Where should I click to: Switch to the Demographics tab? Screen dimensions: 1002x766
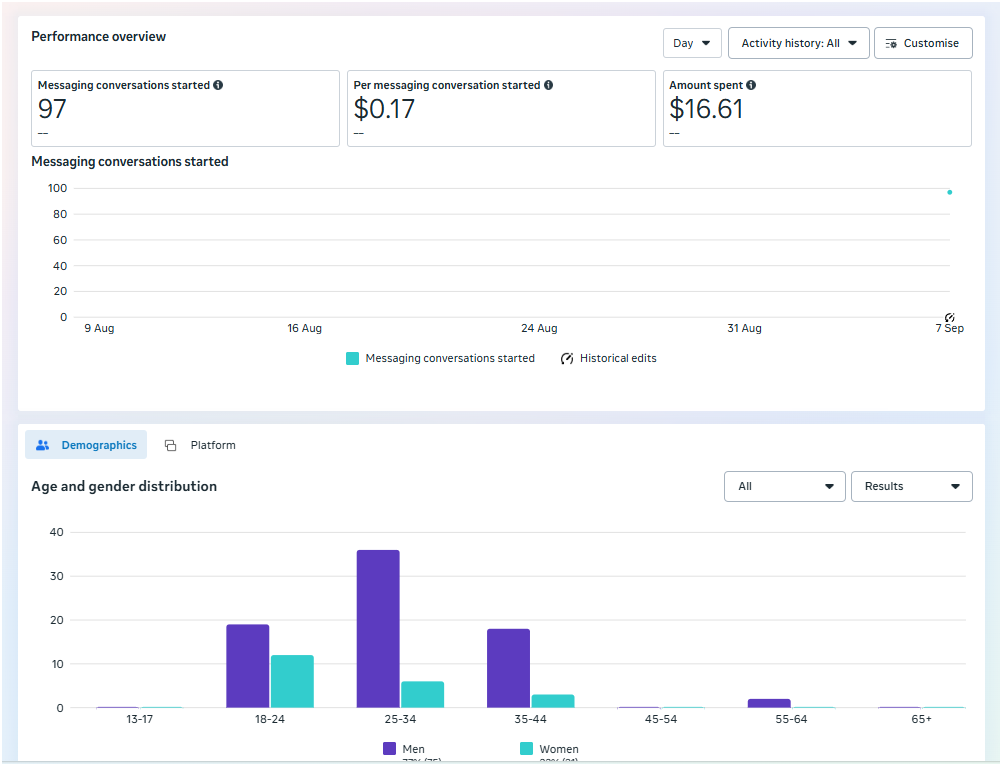(86, 445)
